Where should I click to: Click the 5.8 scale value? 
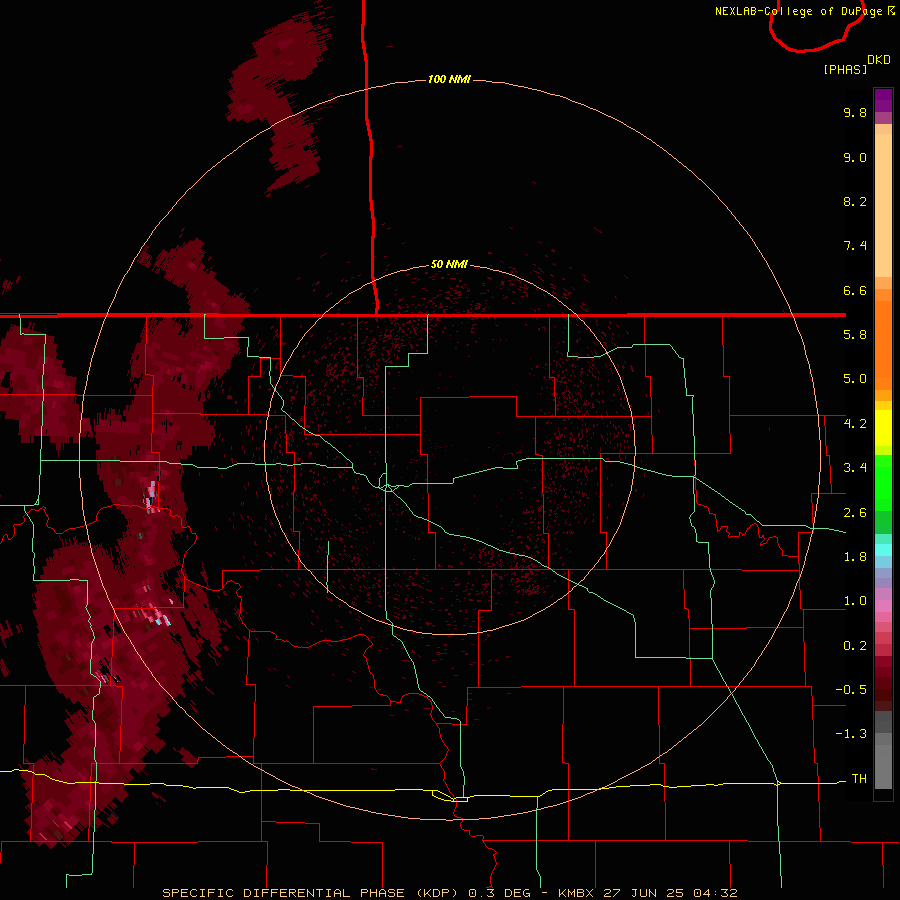(855, 335)
